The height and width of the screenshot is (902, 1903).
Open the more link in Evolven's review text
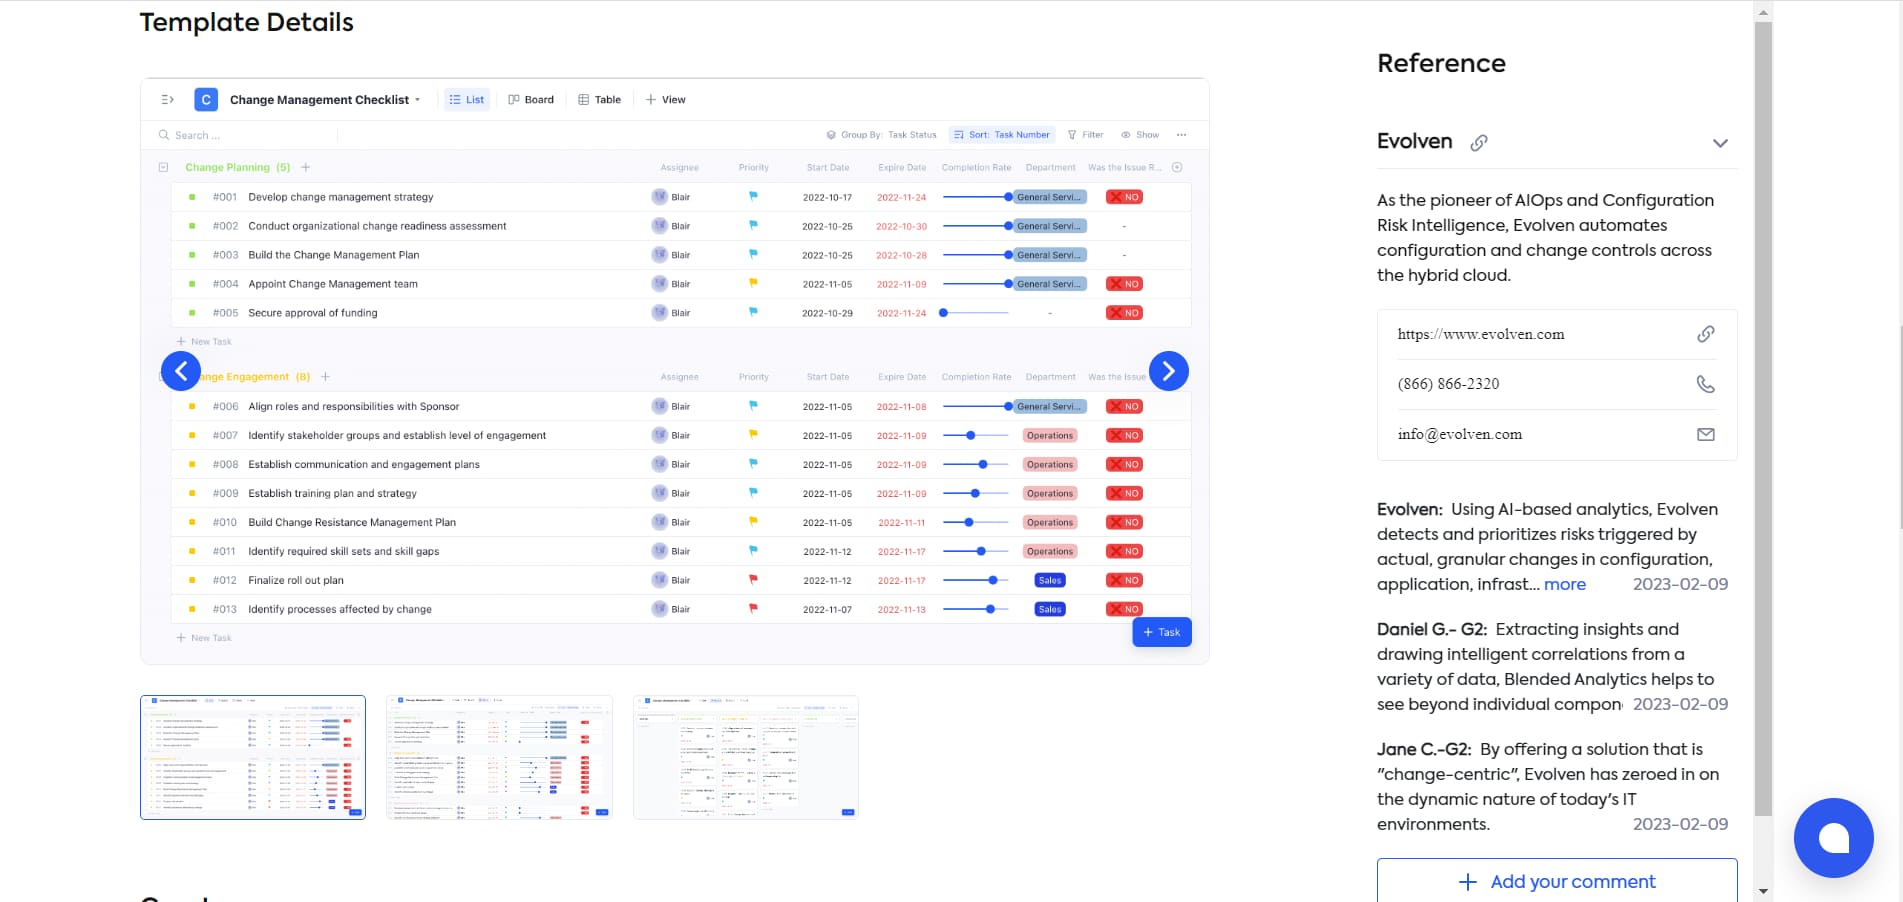1565,584
